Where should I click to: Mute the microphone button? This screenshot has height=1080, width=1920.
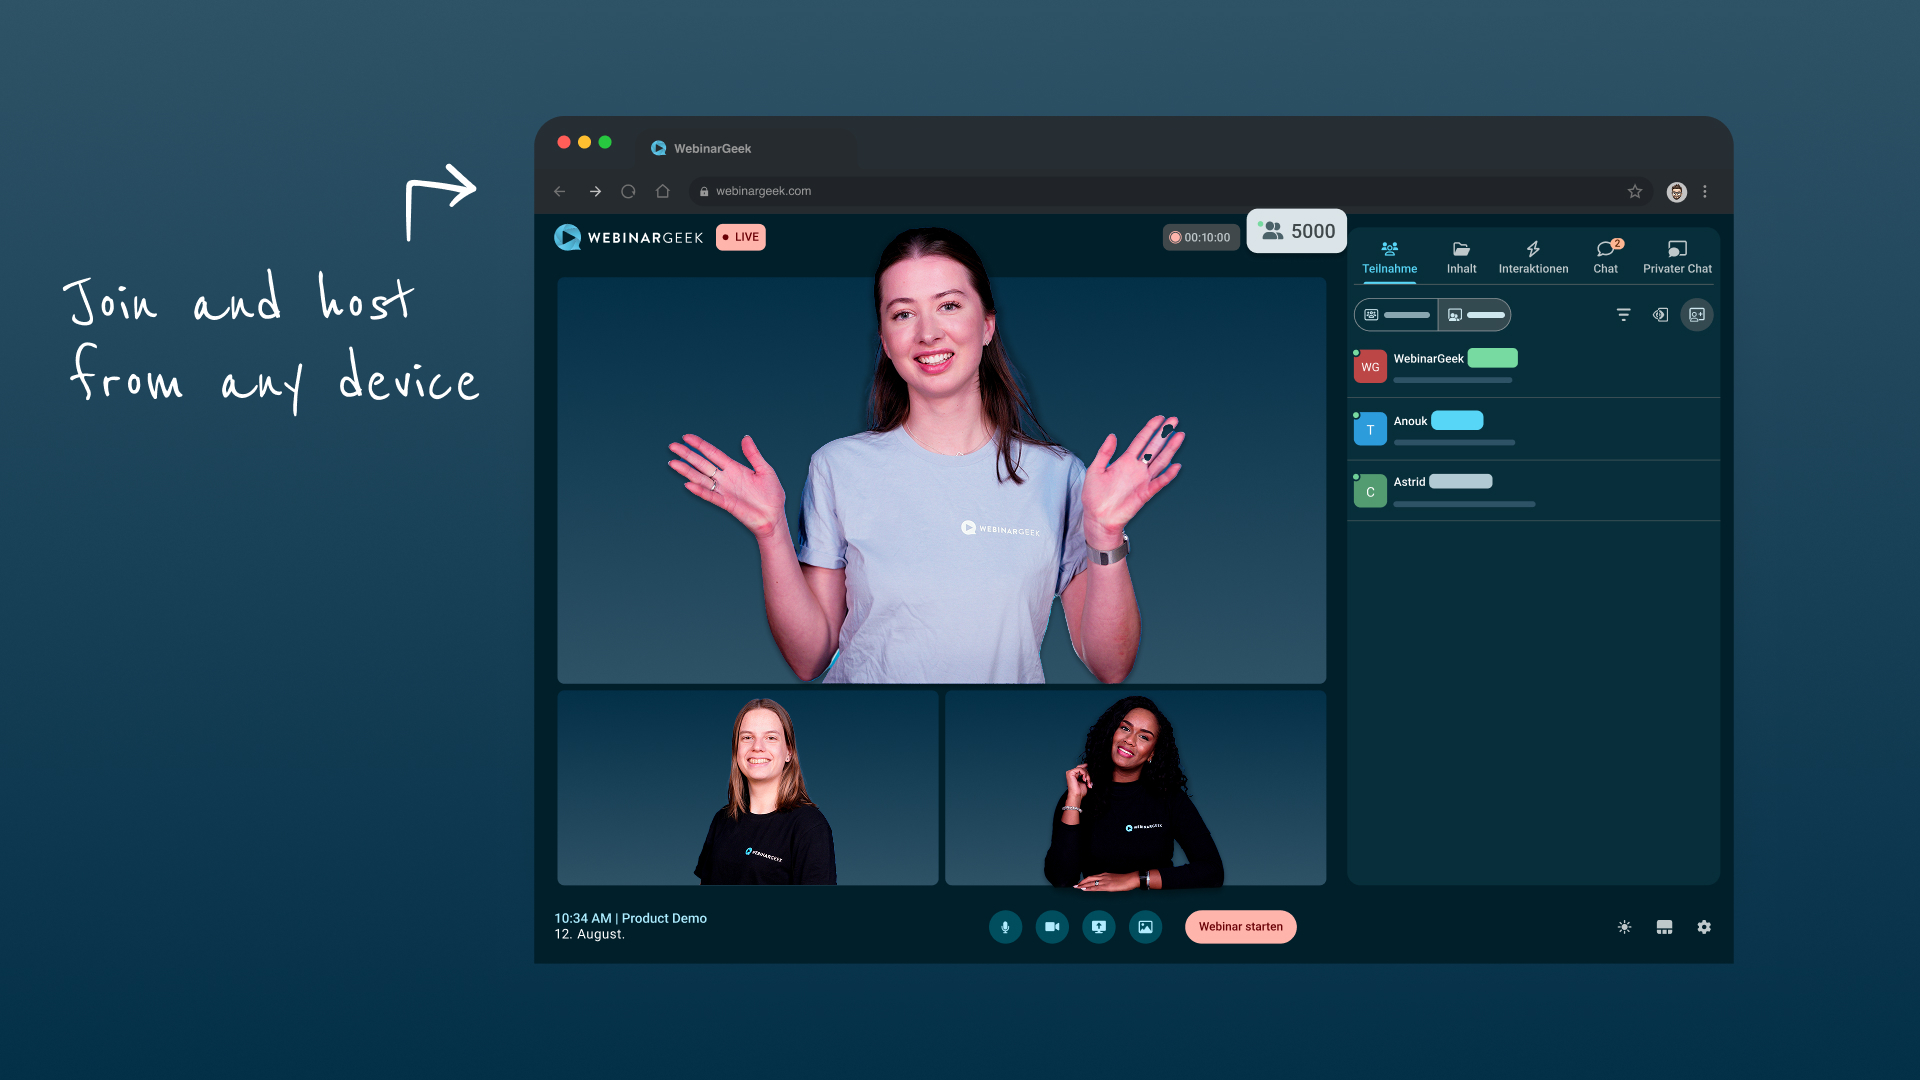[x=1005, y=927]
